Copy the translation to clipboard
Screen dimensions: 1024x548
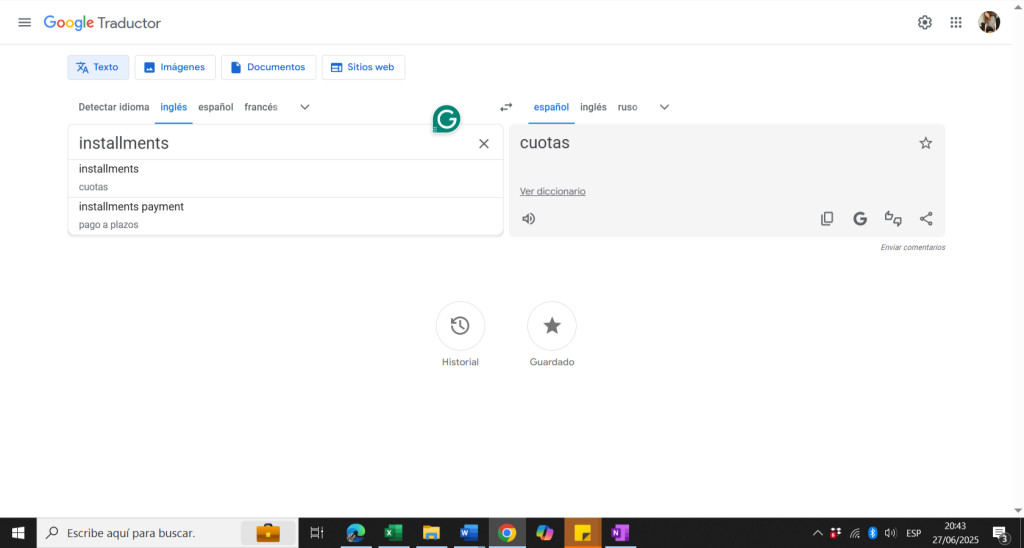[x=827, y=219]
